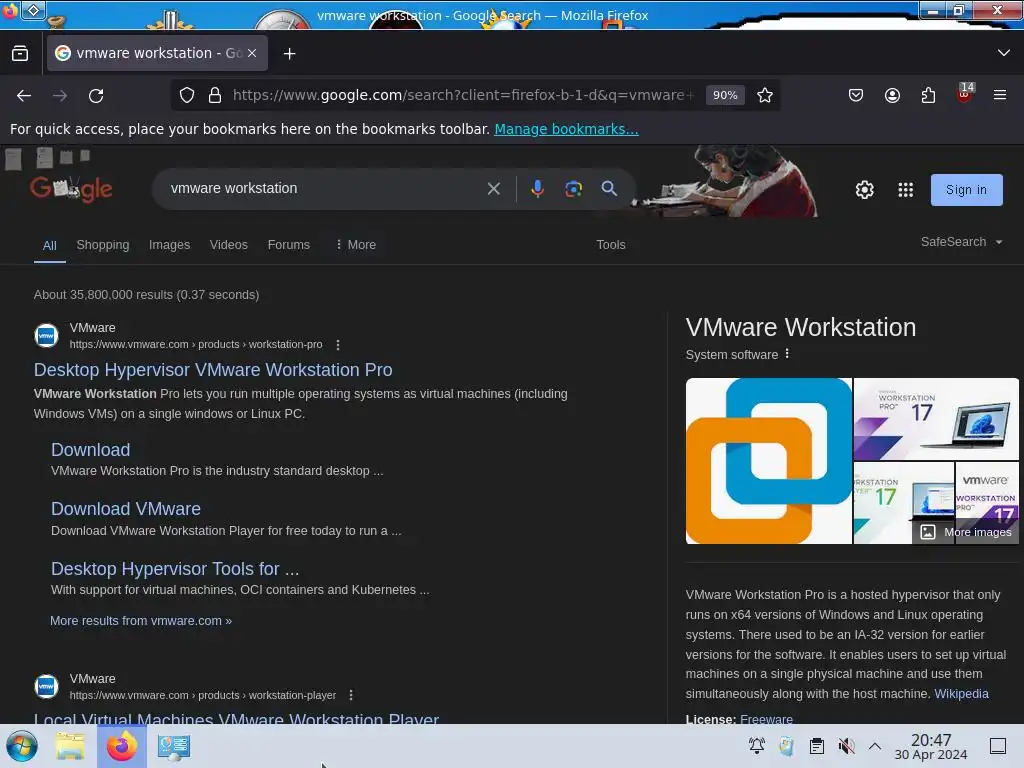1024x768 pixels.
Task: Open Google quick settings gear
Action: [865, 190]
